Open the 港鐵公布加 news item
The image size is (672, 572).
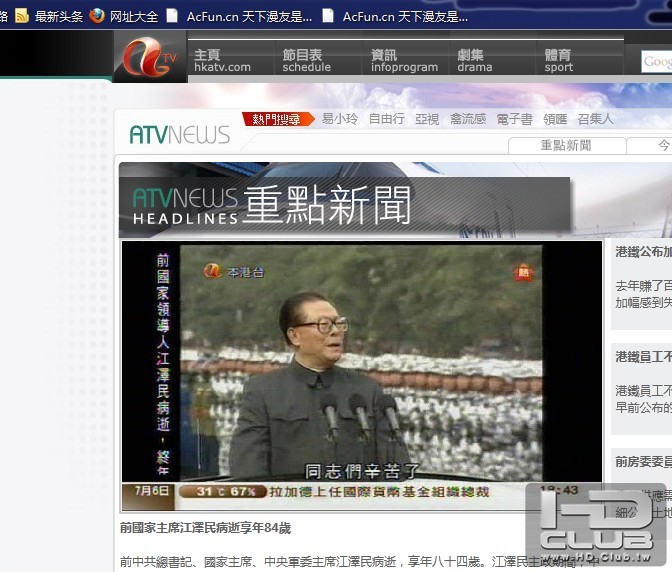point(643,252)
